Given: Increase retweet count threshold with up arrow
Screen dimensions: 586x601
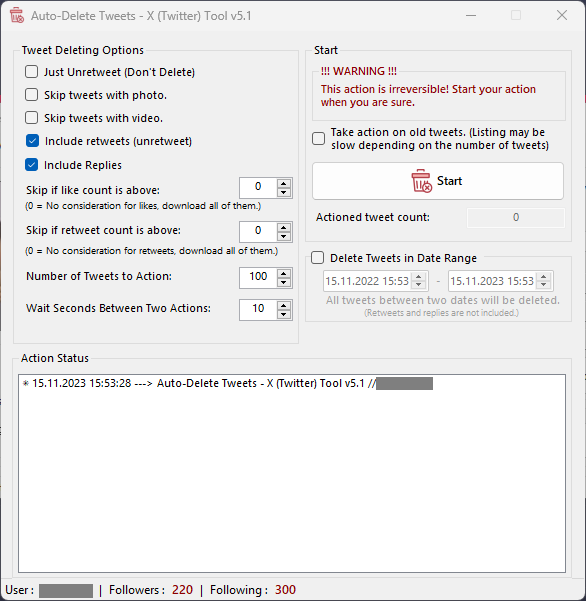Looking at the screenshot, I should (x=284, y=227).
